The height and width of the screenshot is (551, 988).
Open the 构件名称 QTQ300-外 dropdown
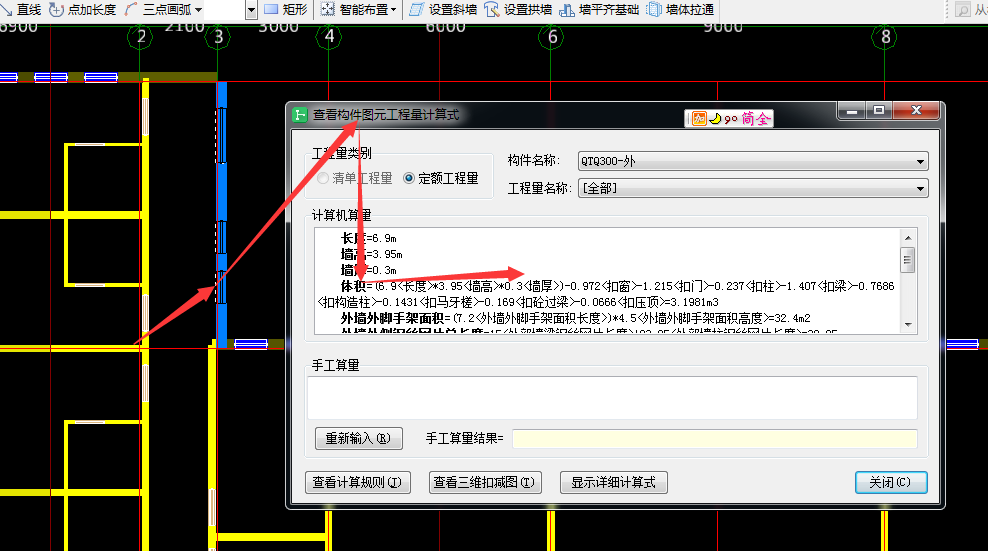pyautogui.click(x=752, y=161)
